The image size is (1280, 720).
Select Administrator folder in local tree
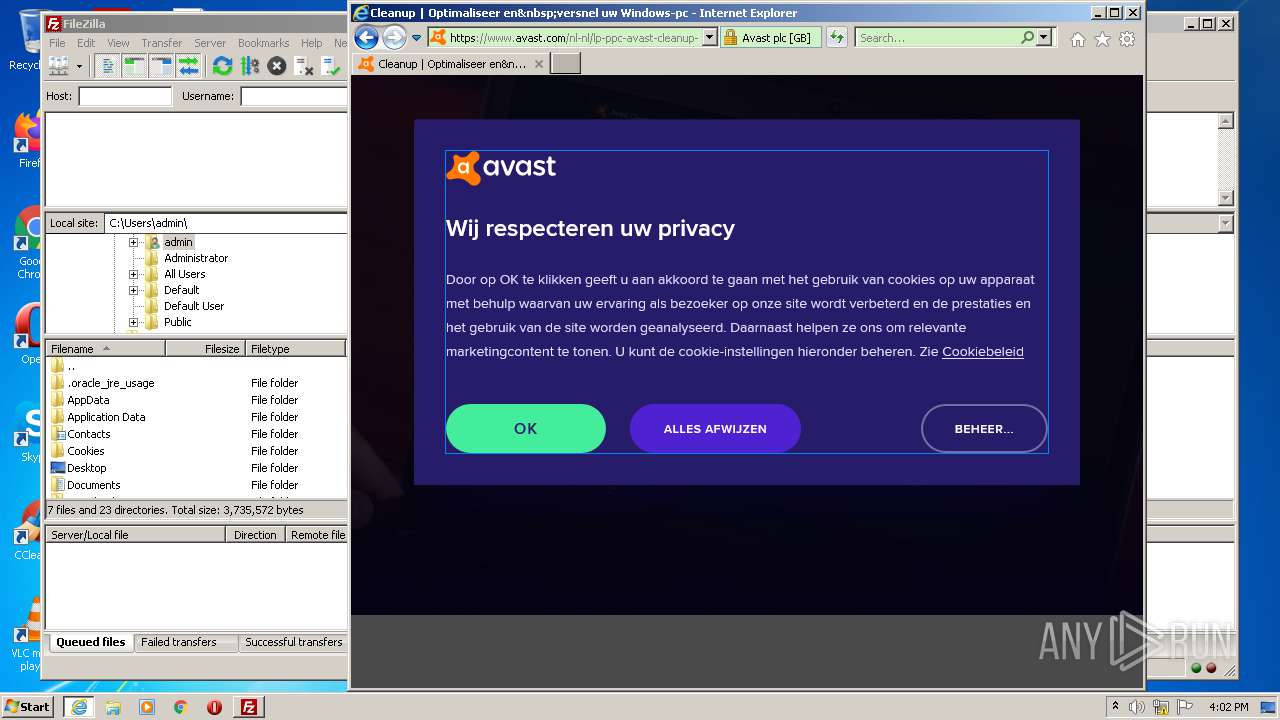click(x=196, y=258)
